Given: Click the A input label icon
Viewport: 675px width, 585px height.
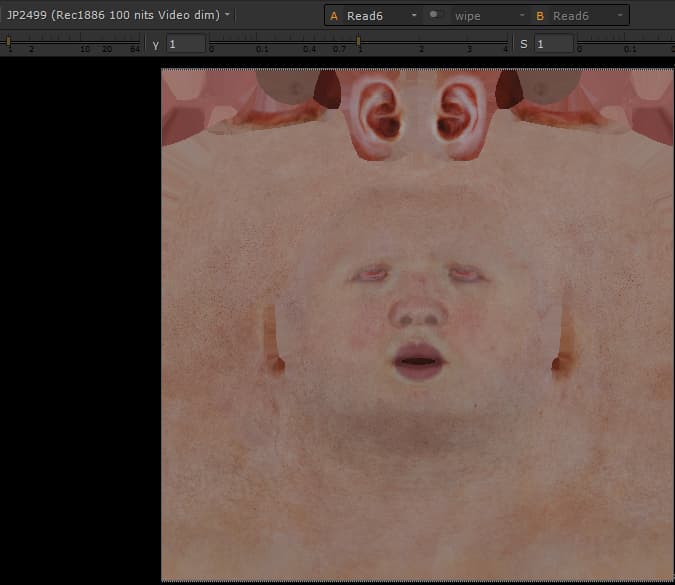Looking at the screenshot, I should tap(334, 16).
